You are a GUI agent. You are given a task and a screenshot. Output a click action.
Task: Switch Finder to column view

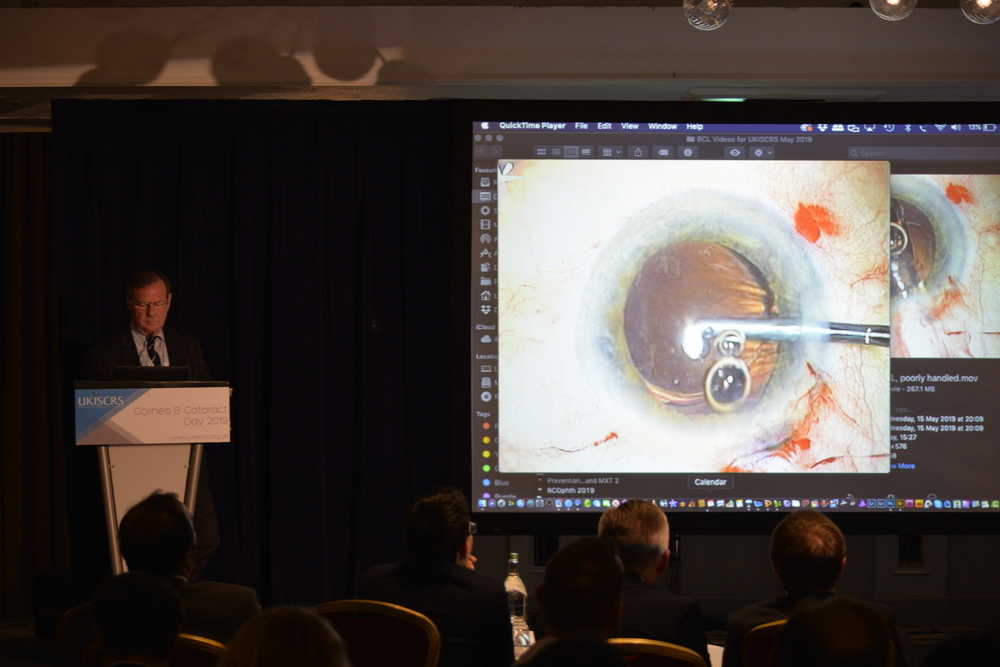pos(571,152)
